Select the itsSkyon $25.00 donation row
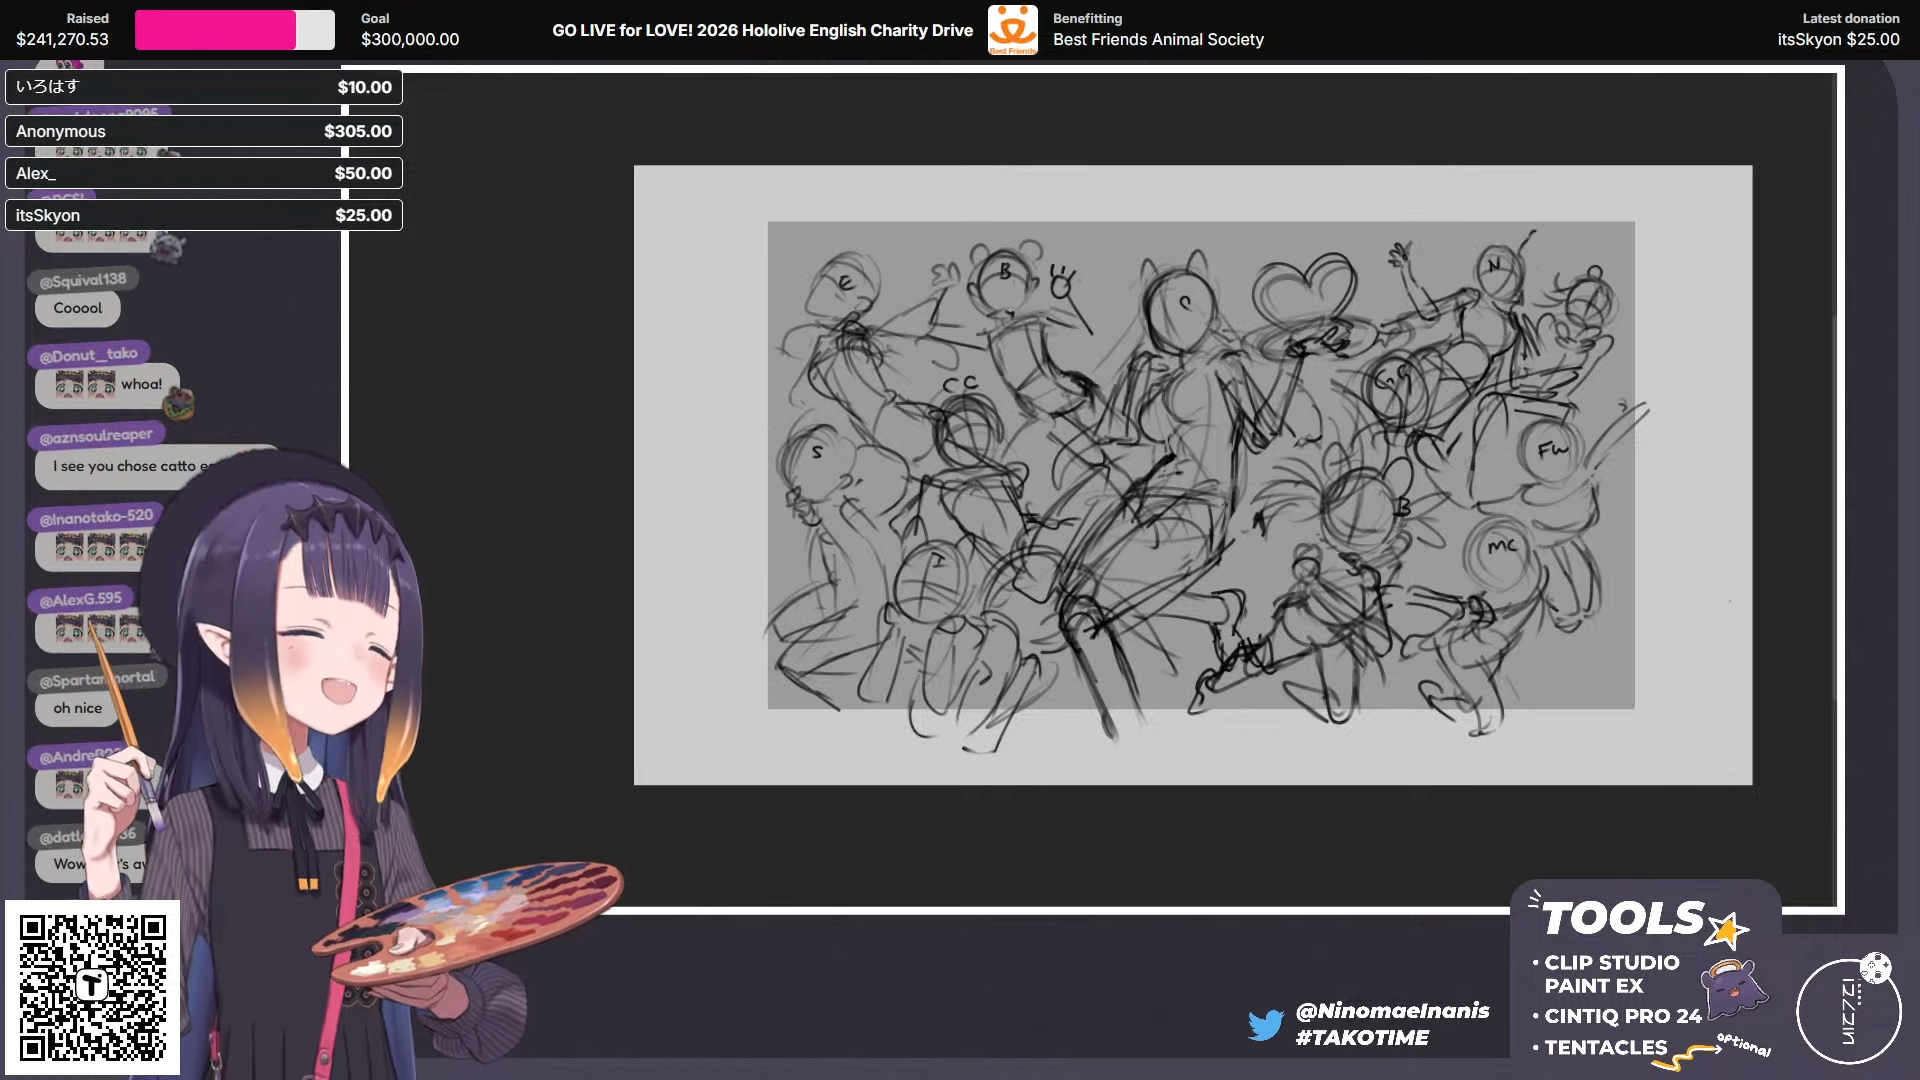1920x1080 pixels. pyautogui.click(x=204, y=215)
